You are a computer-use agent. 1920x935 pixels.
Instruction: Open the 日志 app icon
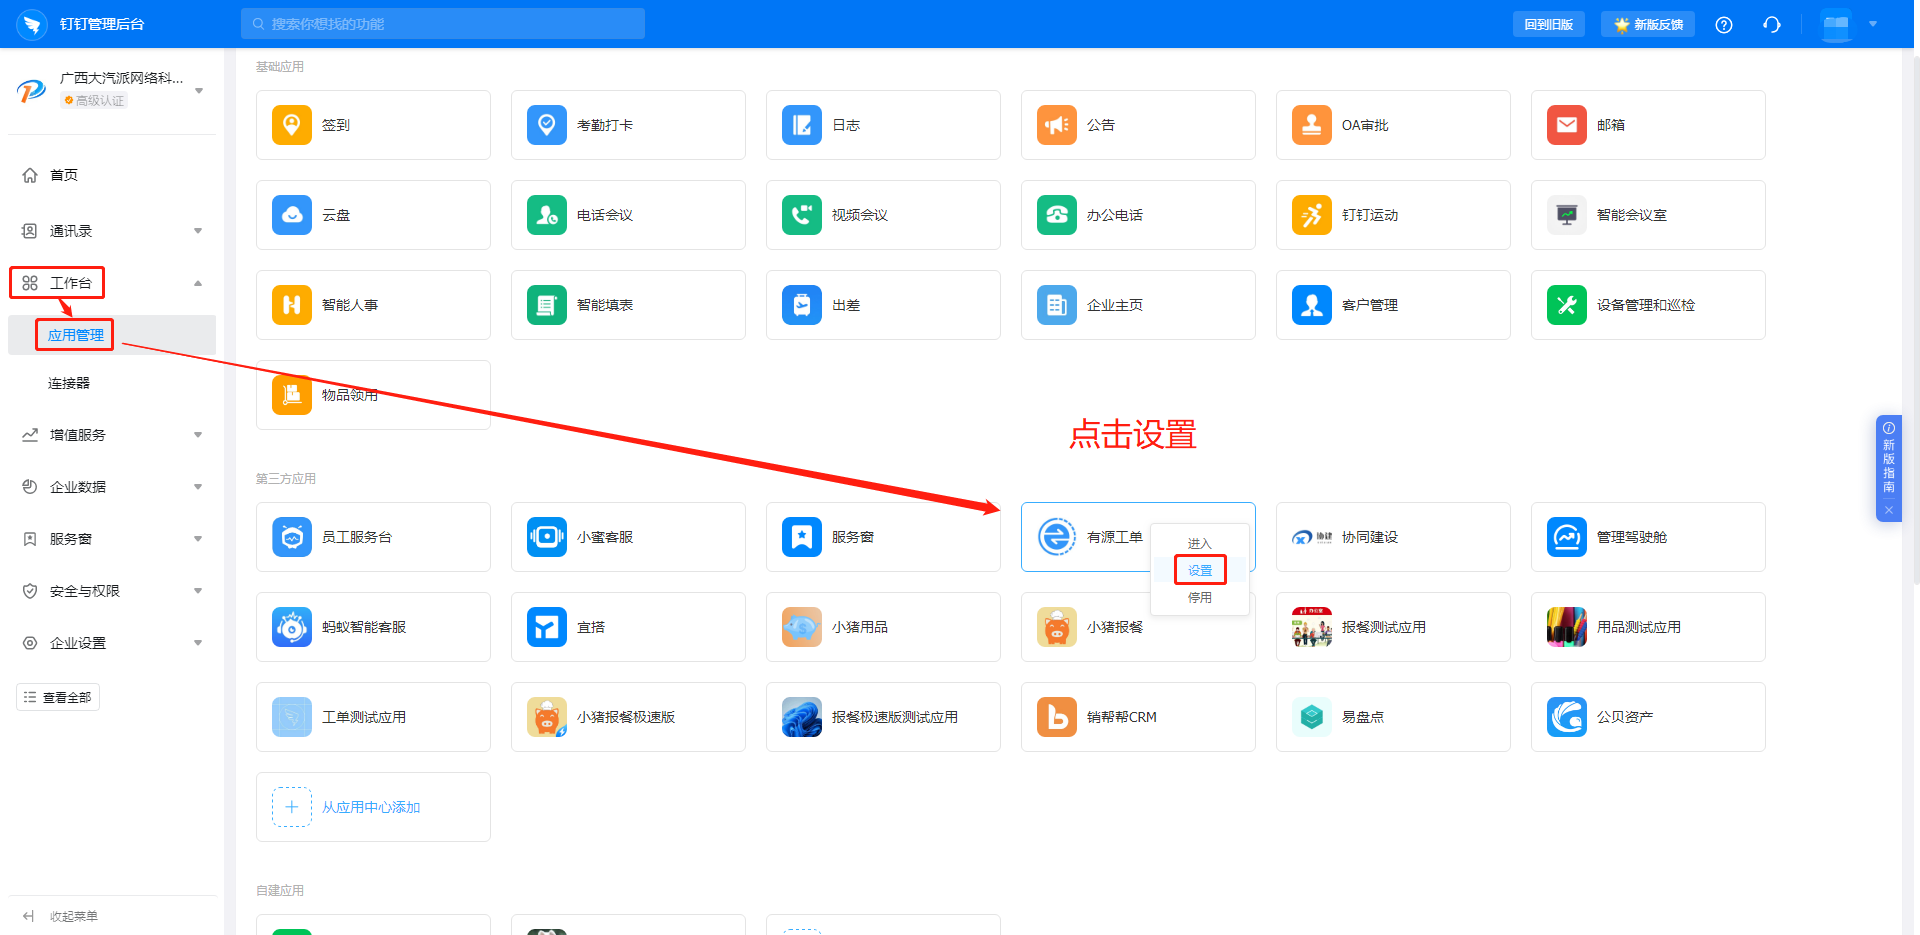pyautogui.click(x=802, y=125)
